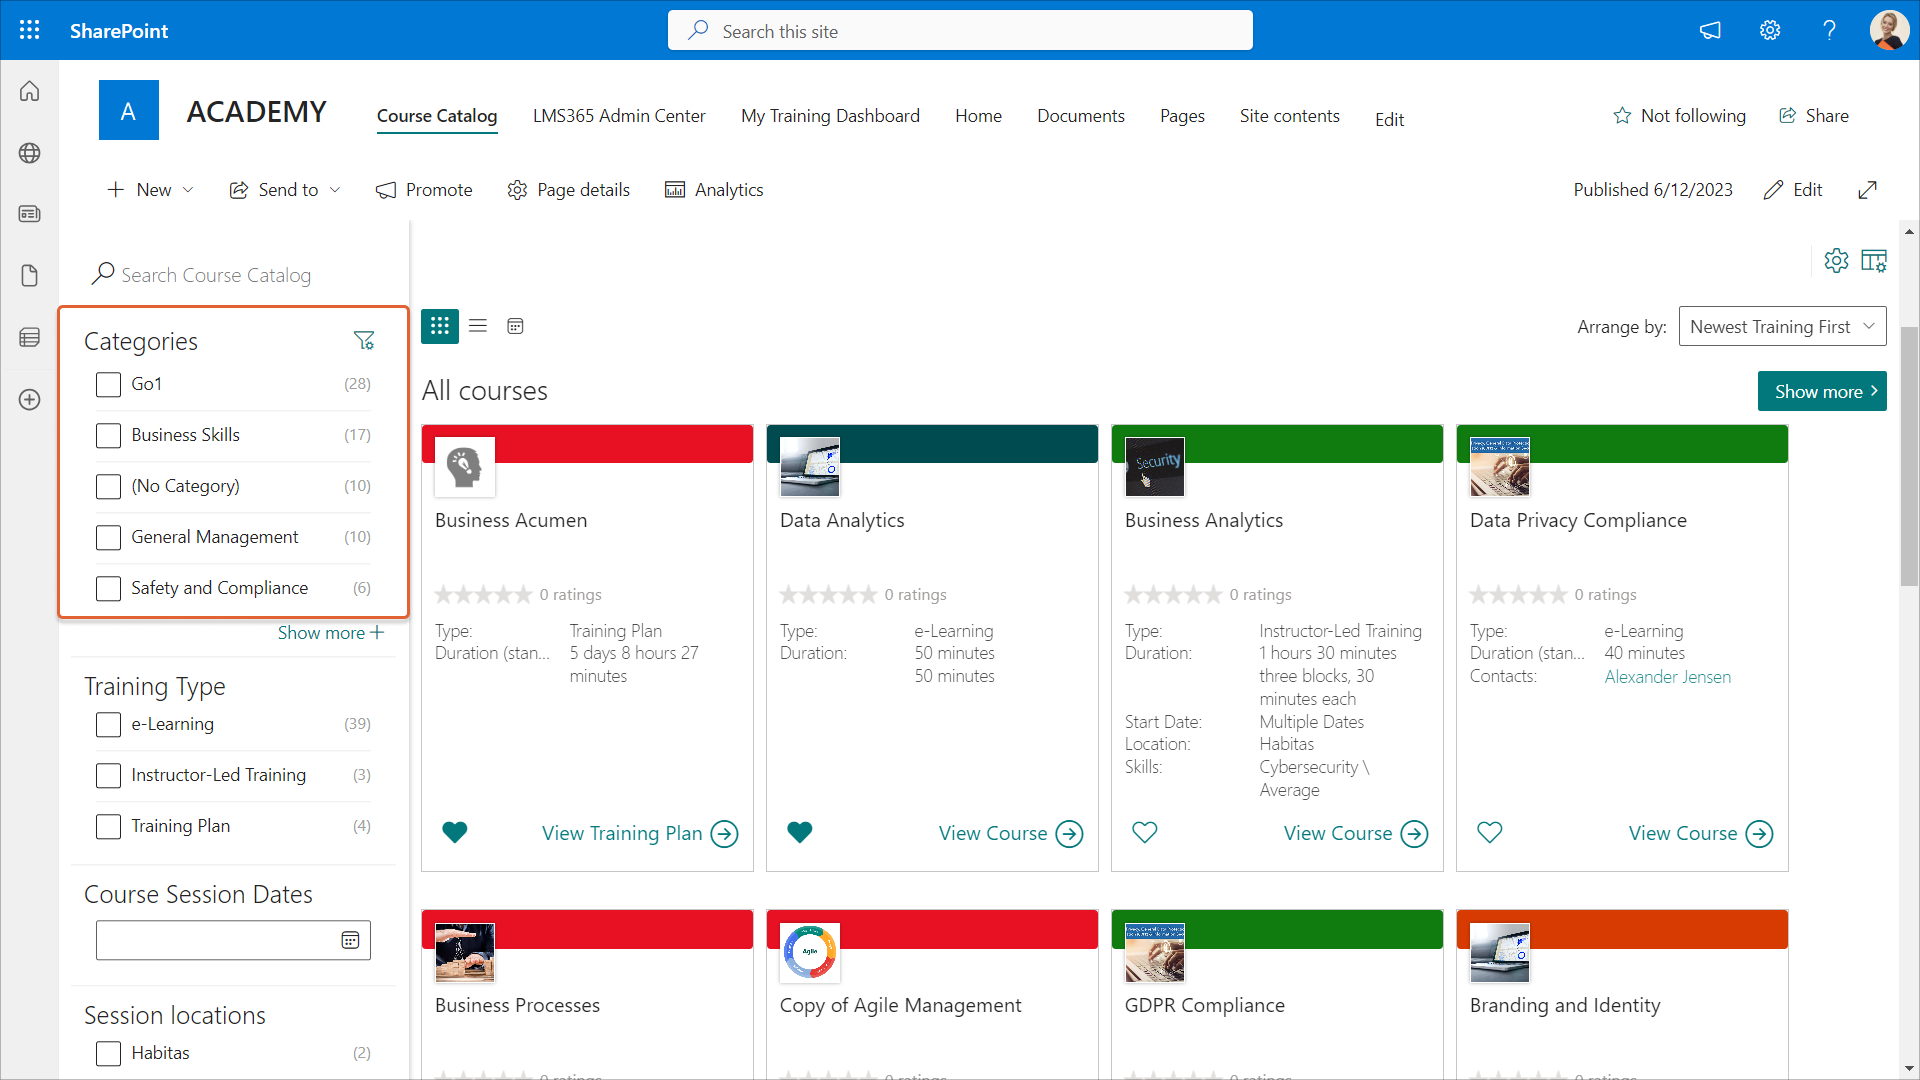Click the Search Course Catalog field

click(x=216, y=275)
